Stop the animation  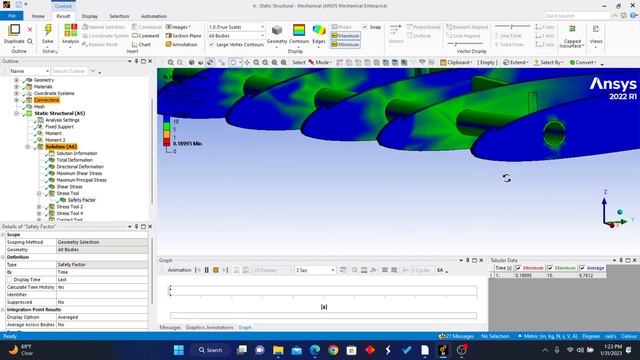[x=216, y=270]
